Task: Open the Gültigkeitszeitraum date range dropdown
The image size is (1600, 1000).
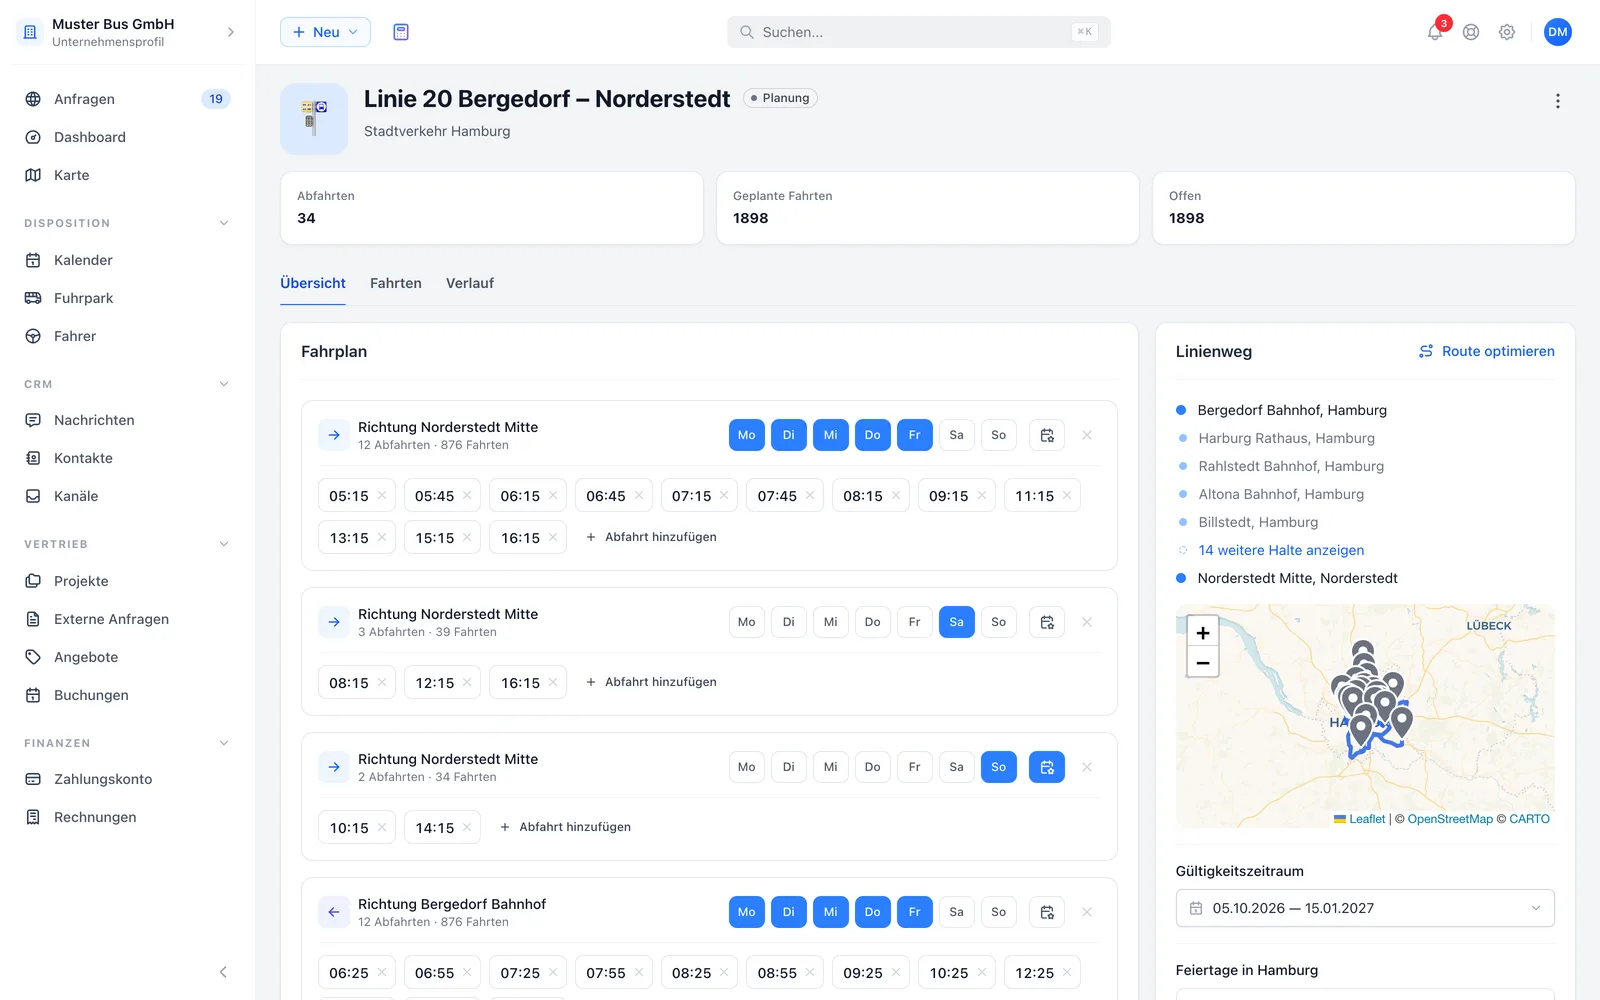Action: (1365, 908)
